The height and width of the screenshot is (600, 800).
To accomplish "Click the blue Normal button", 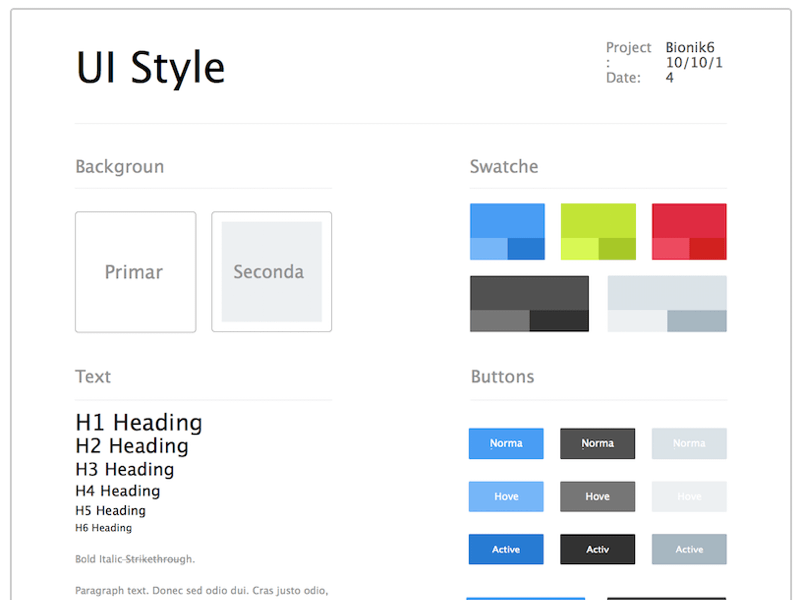I will 506,443.
